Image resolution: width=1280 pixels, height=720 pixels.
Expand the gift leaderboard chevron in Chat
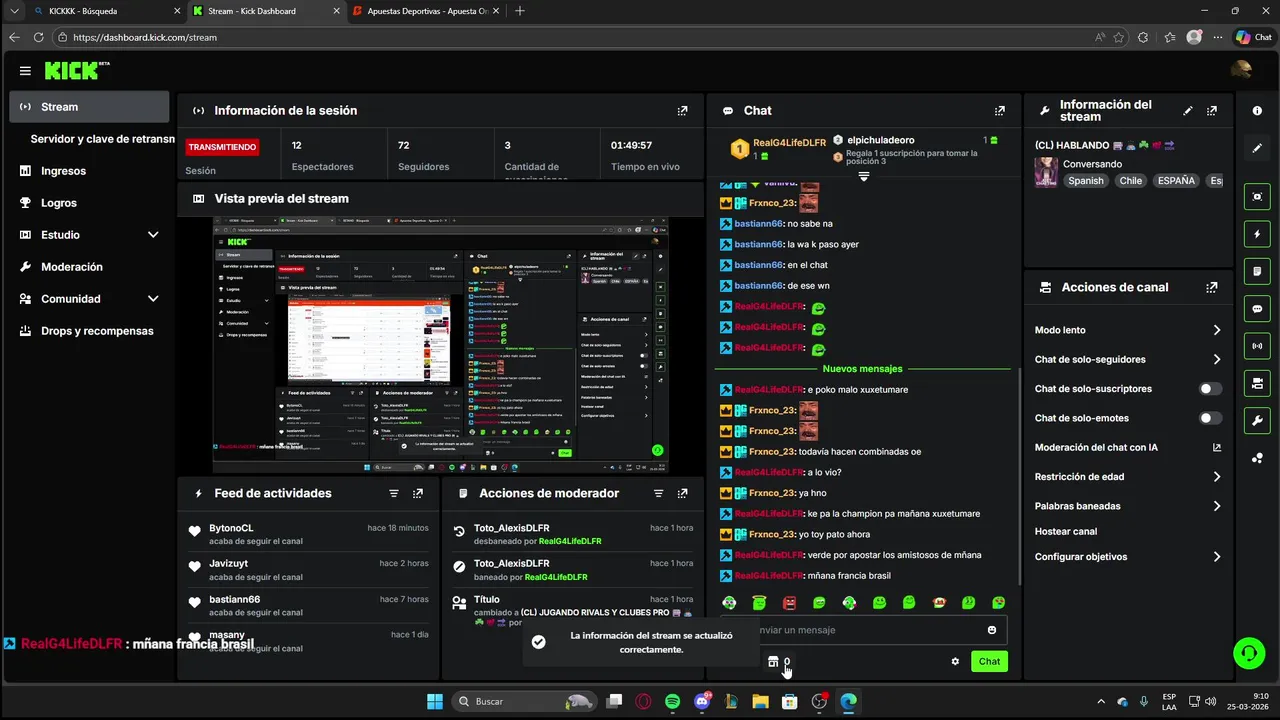coord(864,176)
